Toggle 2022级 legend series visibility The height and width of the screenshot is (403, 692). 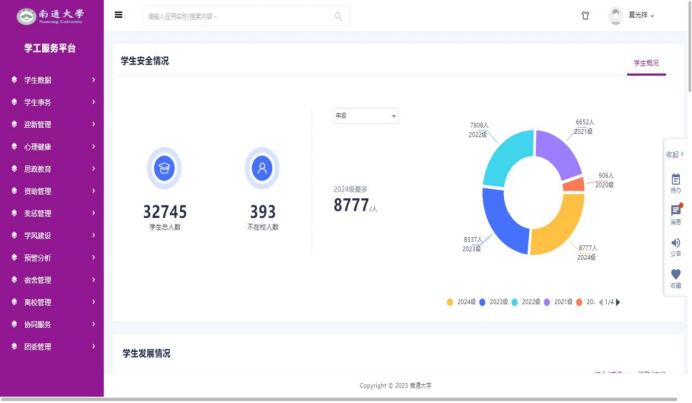(527, 302)
